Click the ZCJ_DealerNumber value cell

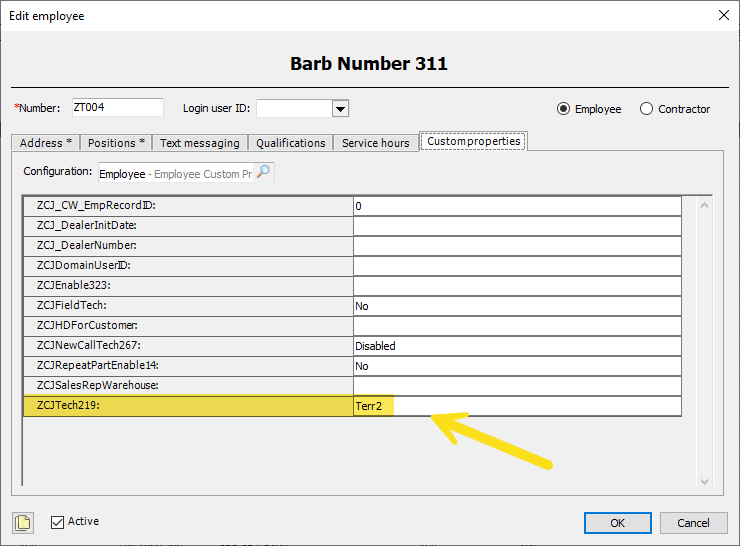pos(517,246)
